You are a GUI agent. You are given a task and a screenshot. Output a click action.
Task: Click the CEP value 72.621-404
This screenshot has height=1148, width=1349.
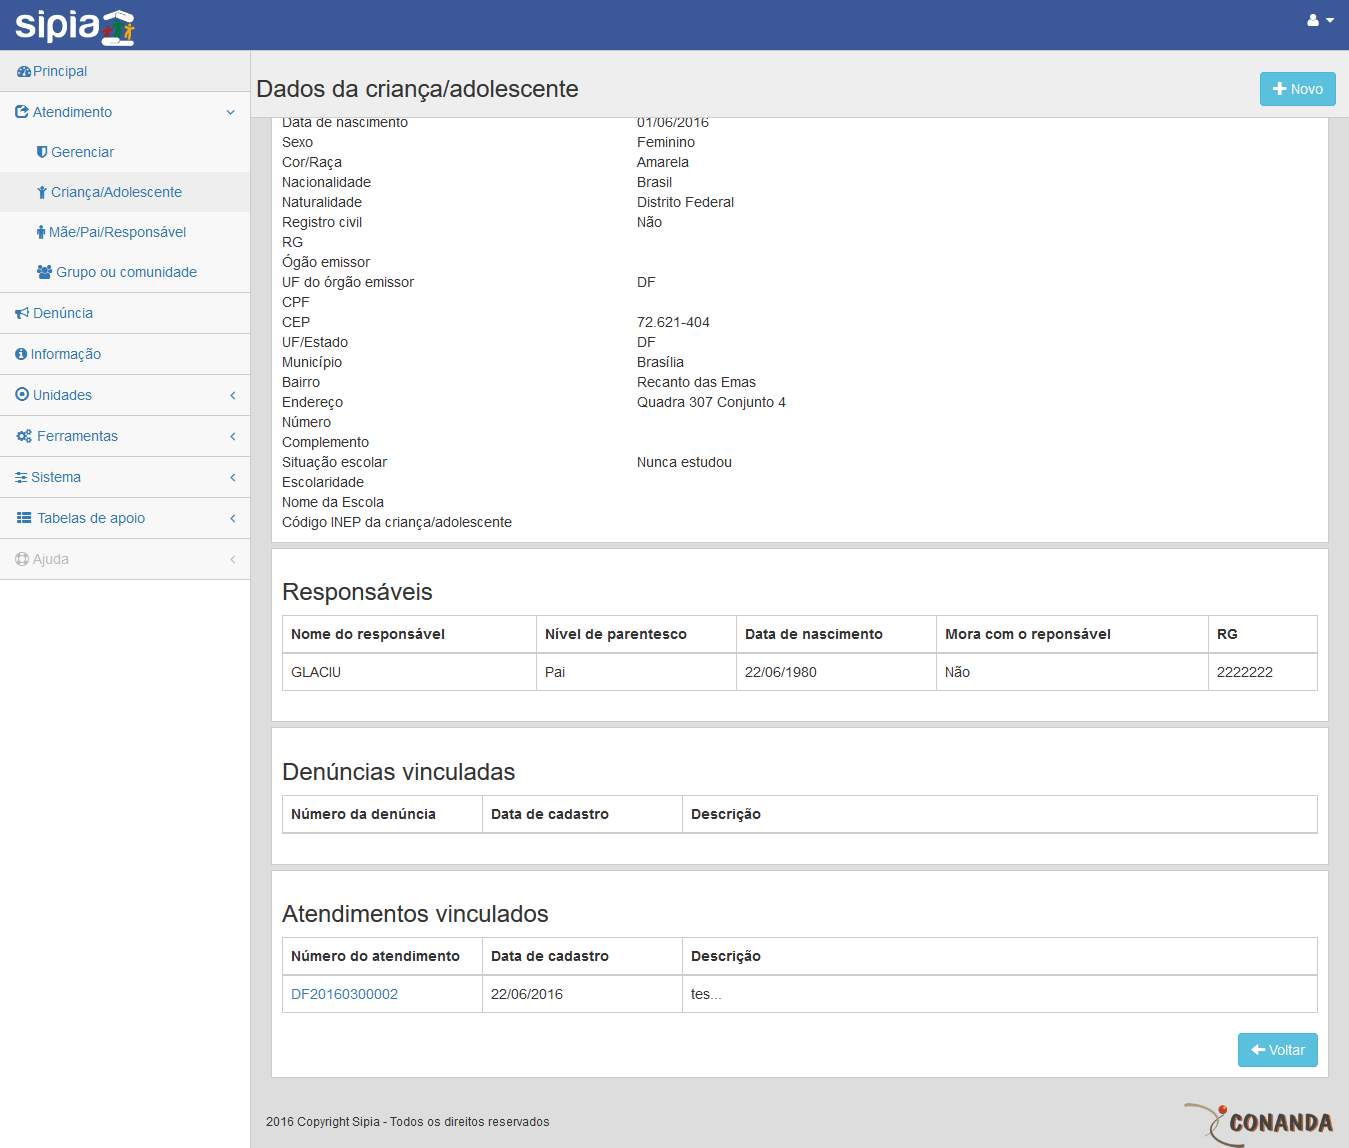pyautogui.click(x=673, y=322)
